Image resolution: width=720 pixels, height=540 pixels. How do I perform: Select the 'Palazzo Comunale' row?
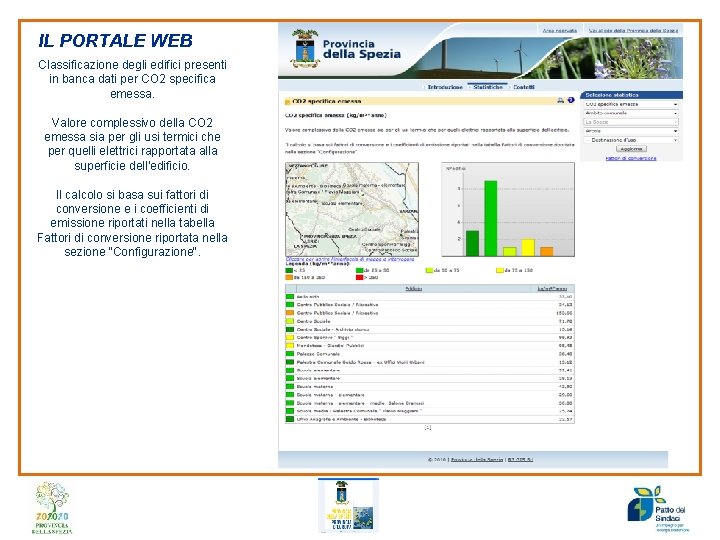tap(429, 354)
